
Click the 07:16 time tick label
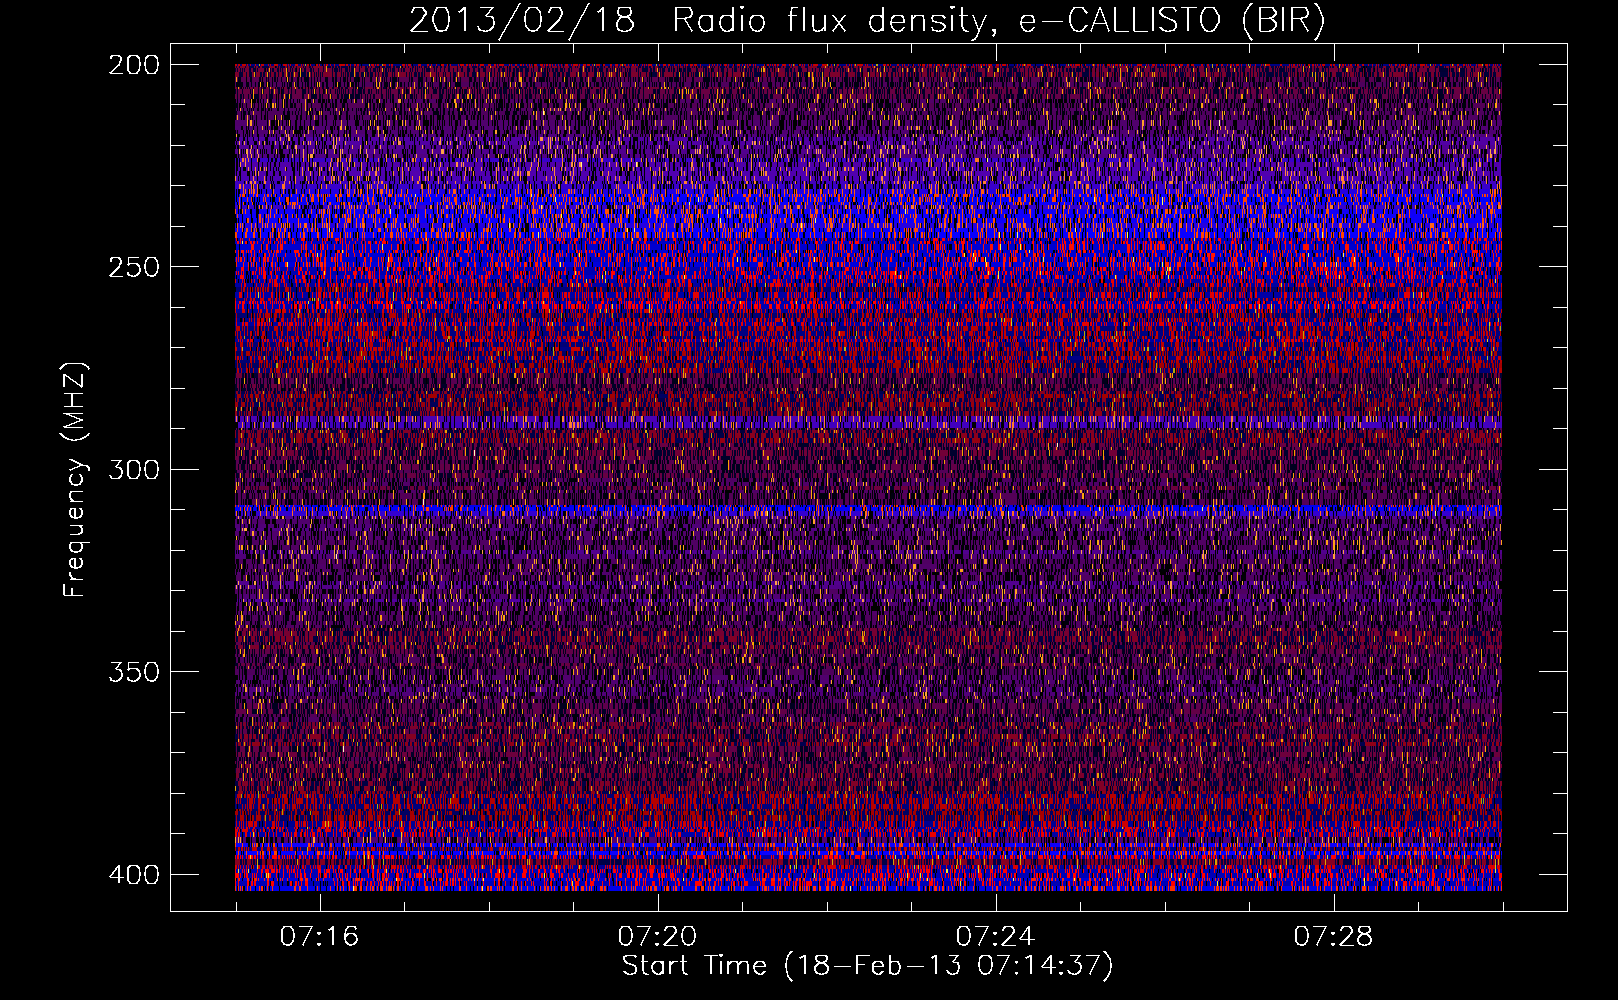[319, 937]
